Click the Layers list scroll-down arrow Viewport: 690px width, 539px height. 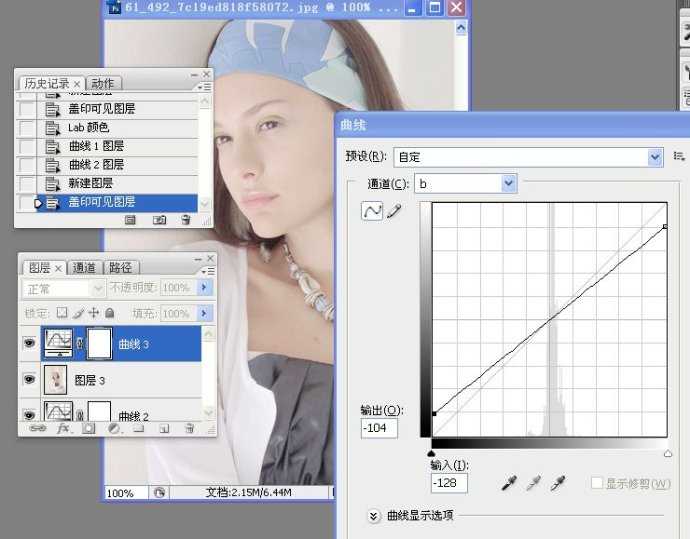pos(208,413)
